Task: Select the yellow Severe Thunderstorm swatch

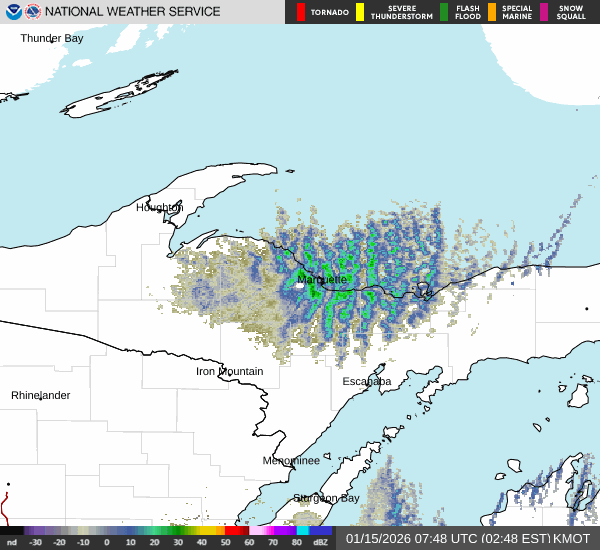Action: 360,12
